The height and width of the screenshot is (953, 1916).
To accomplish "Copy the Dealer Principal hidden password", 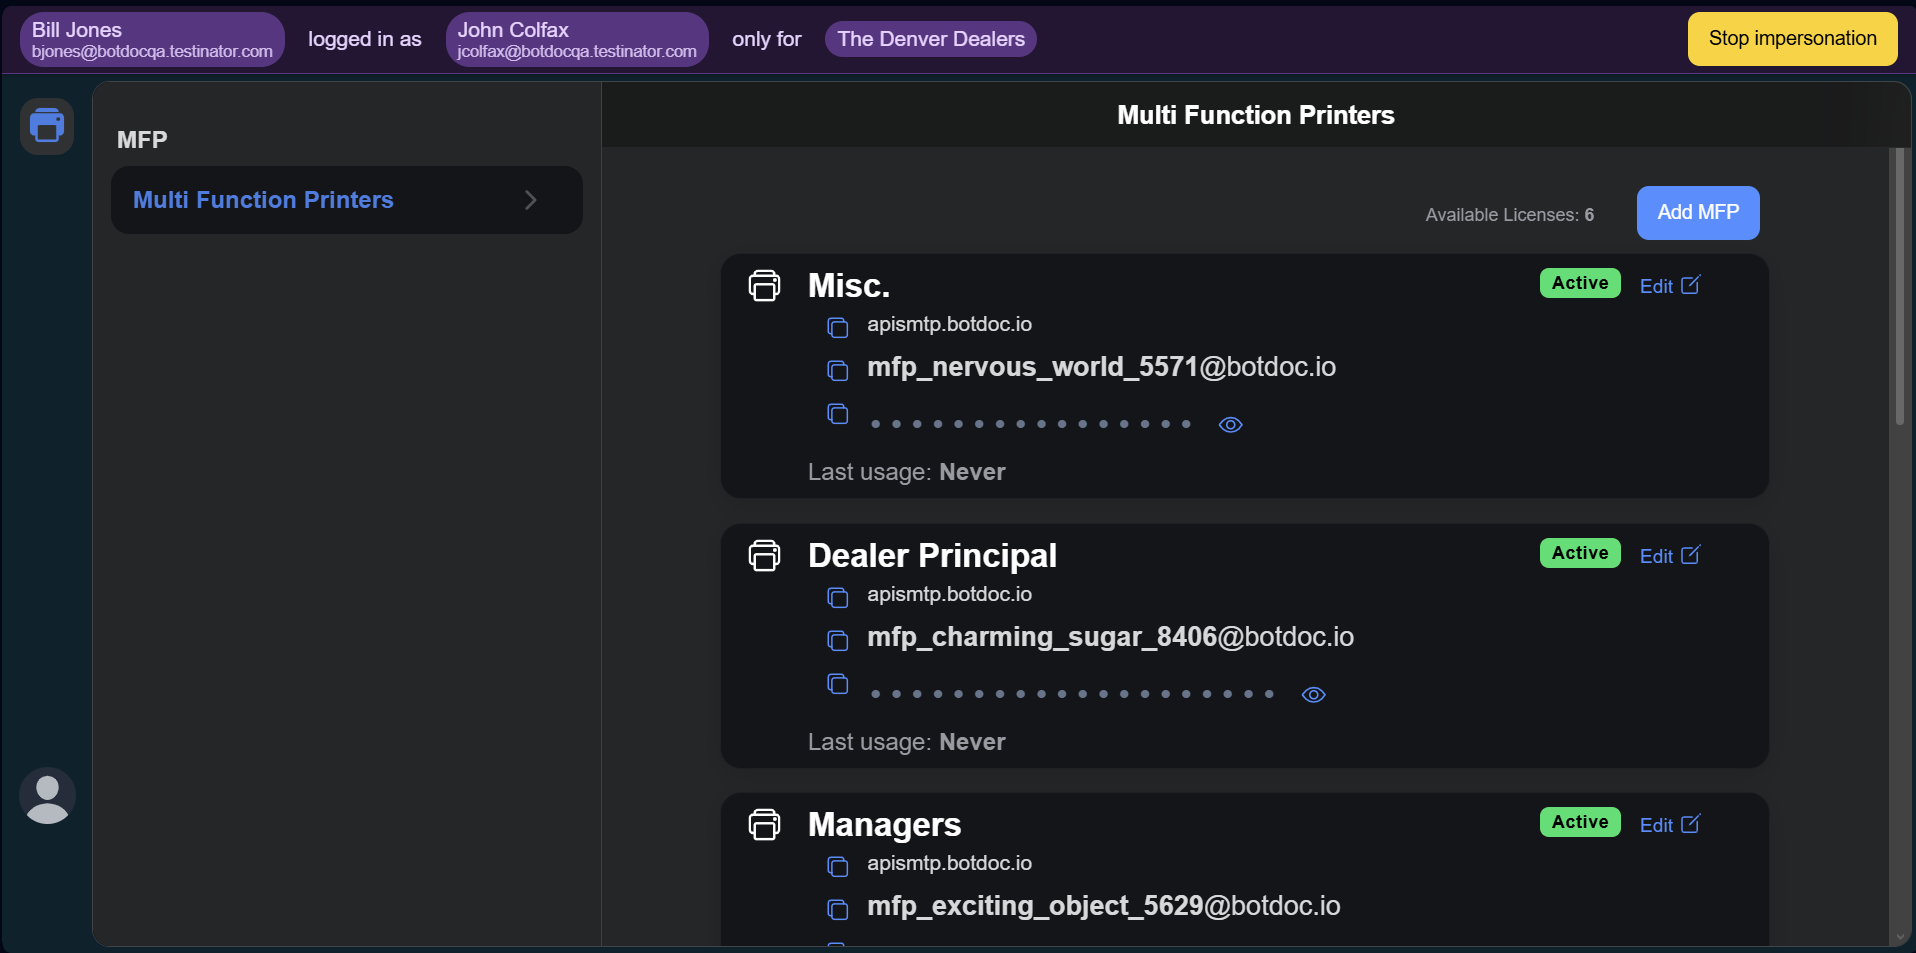I will 837,683.
